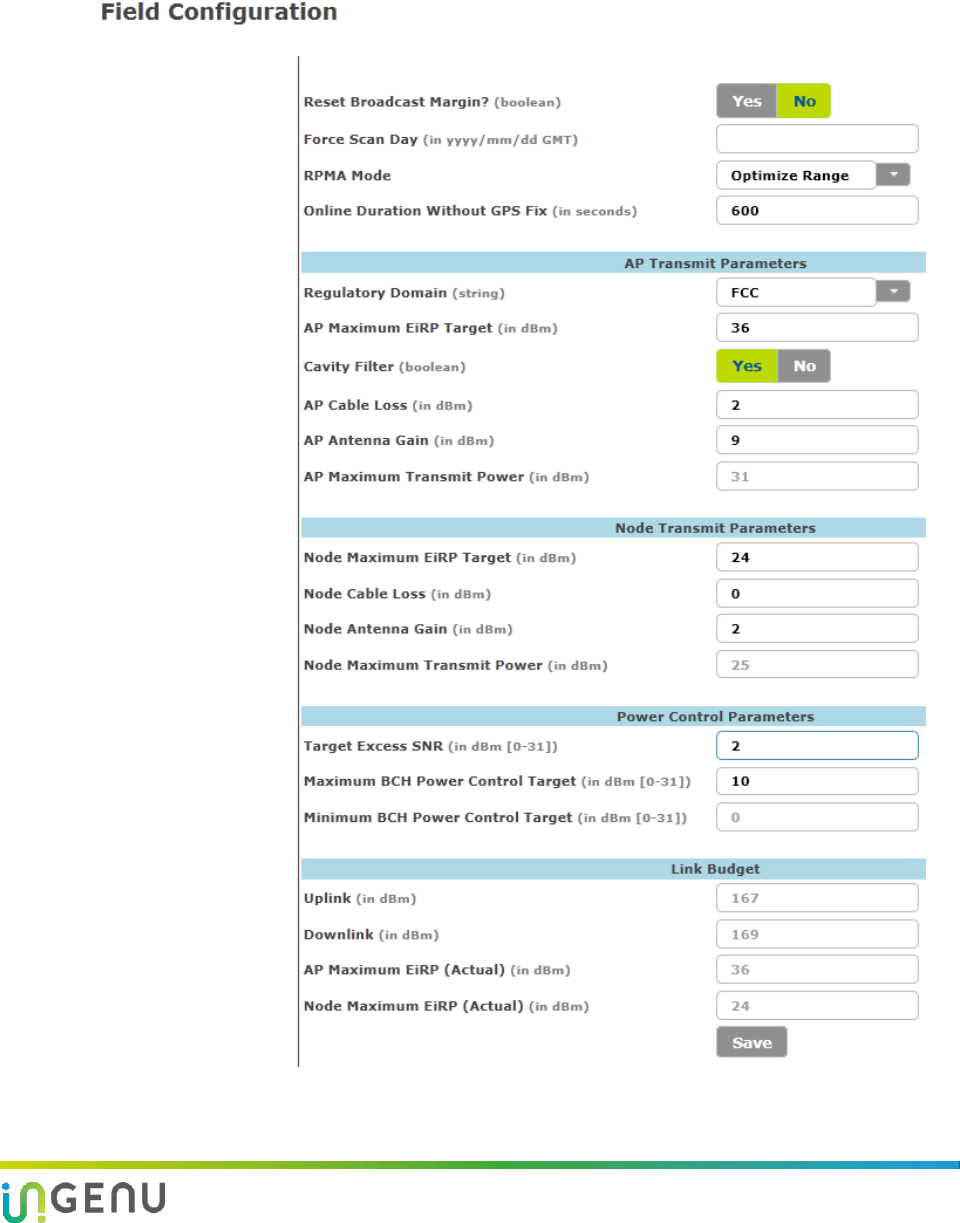This screenshot has height=1223, width=960.
Task: Click the Power Control Parameters header
Action: [x=614, y=716]
